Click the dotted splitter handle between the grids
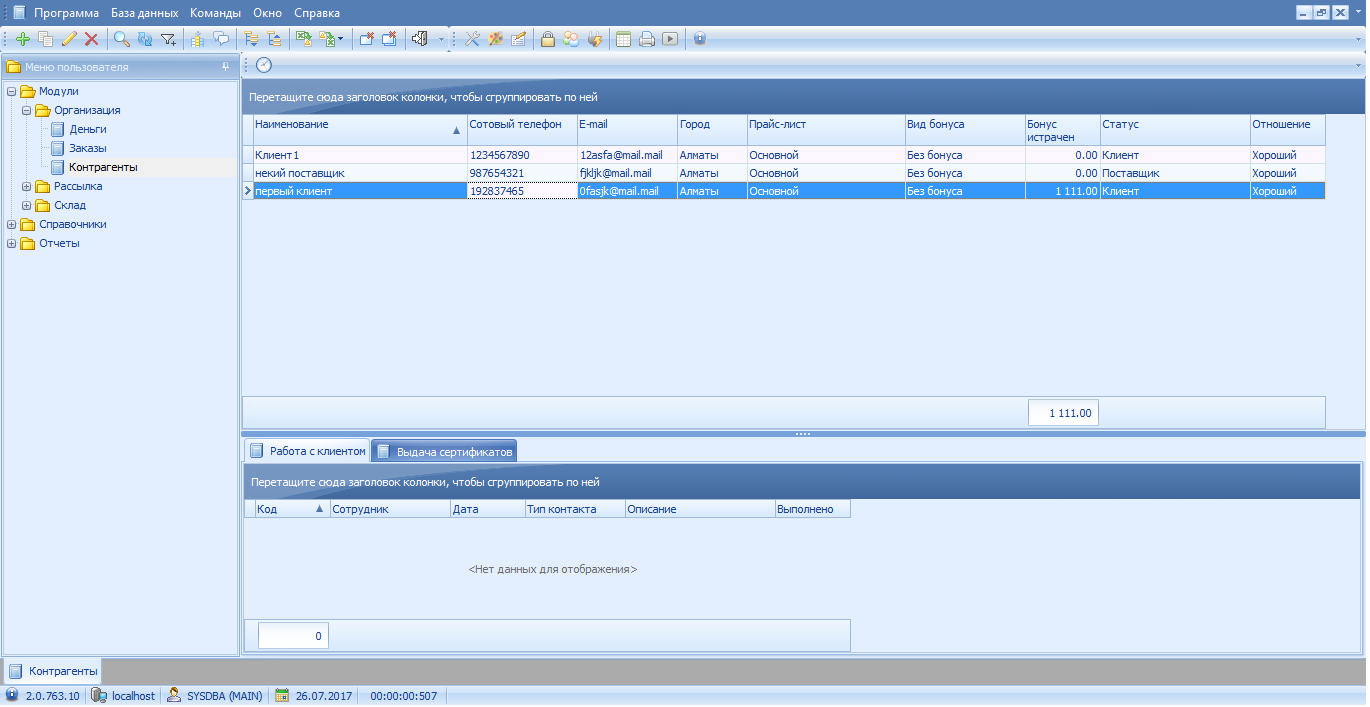The width and height of the screenshot is (1370, 707). point(803,434)
